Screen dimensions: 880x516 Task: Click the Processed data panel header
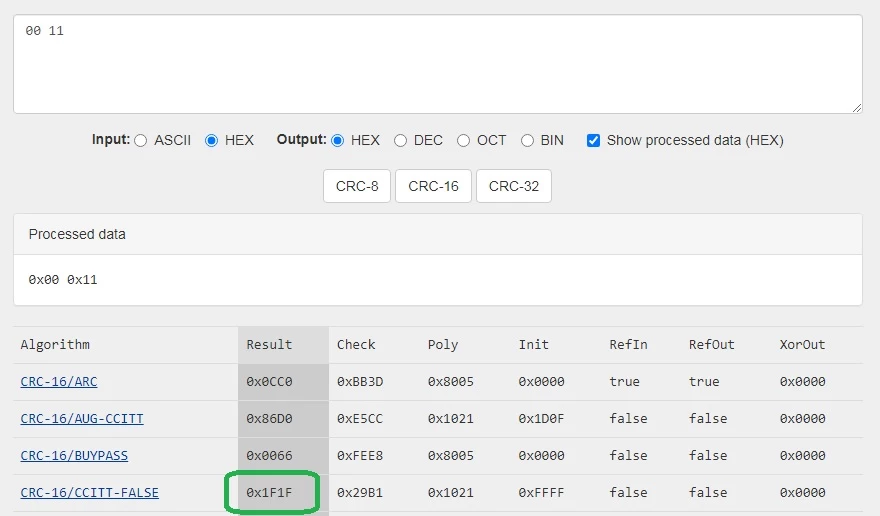tap(438, 234)
